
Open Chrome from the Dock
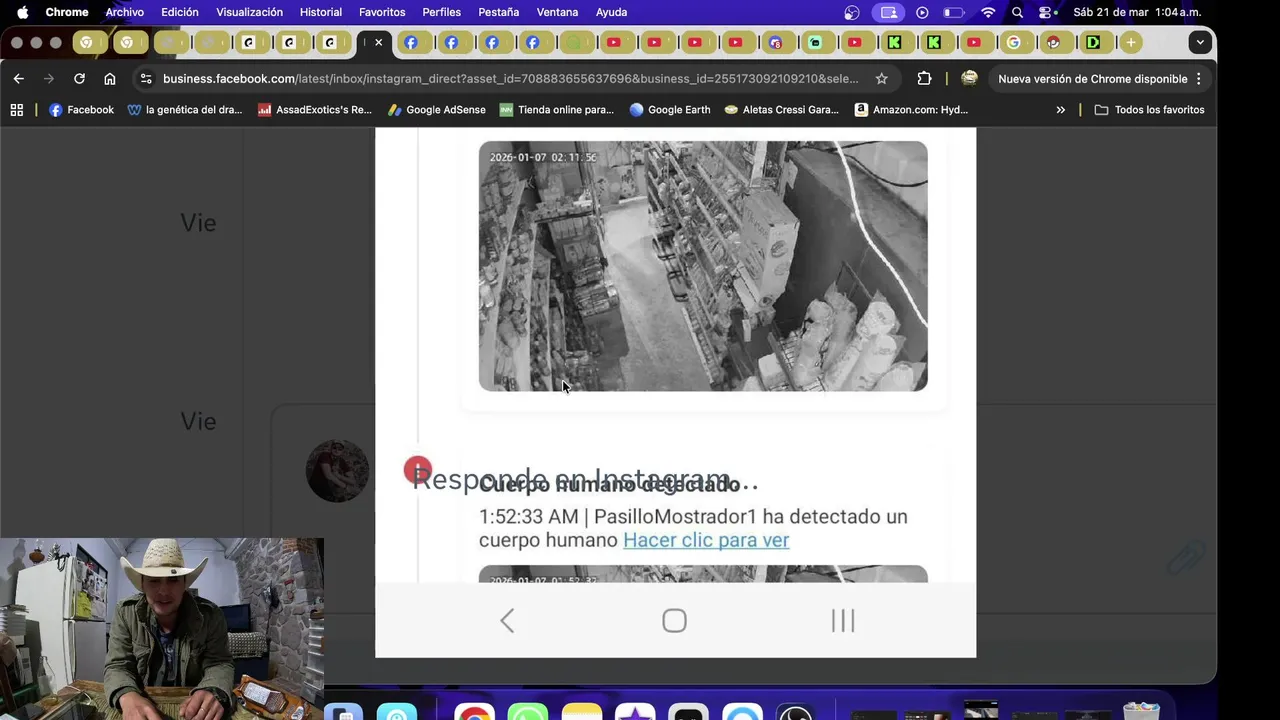click(x=474, y=712)
